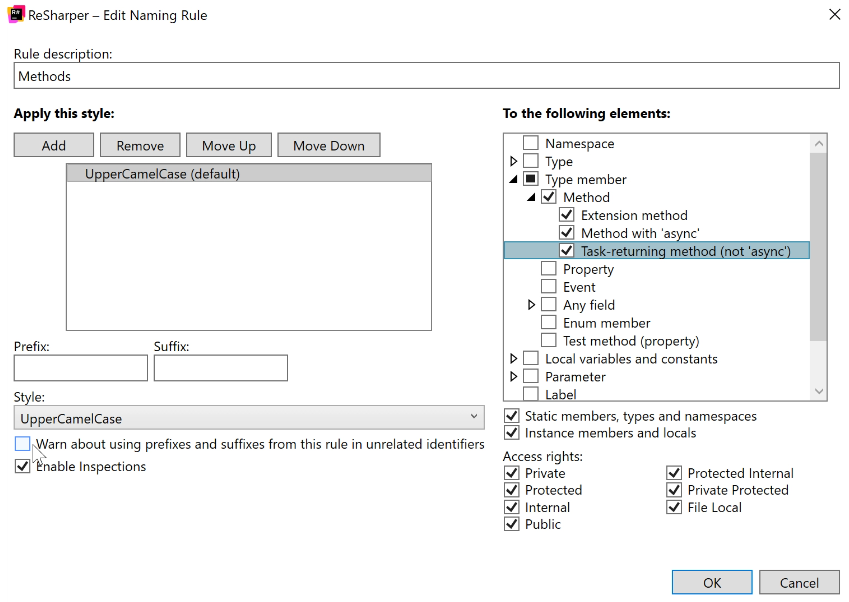Screen dimensions: 849x602
Task: Click the Add style button
Action: pos(54,145)
